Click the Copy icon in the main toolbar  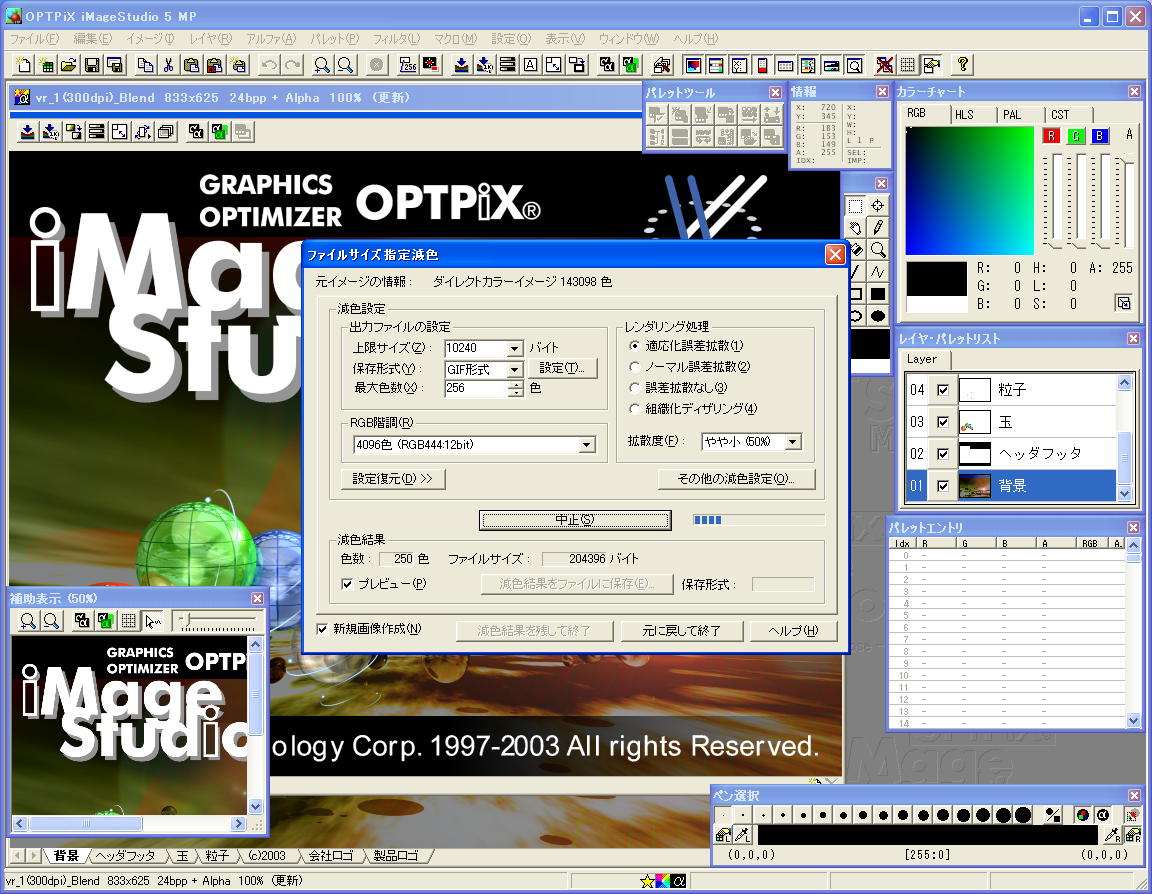(x=145, y=65)
